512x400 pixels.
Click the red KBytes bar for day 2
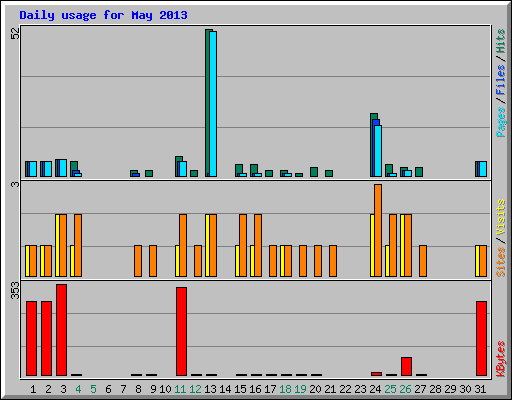(x=47, y=339)
